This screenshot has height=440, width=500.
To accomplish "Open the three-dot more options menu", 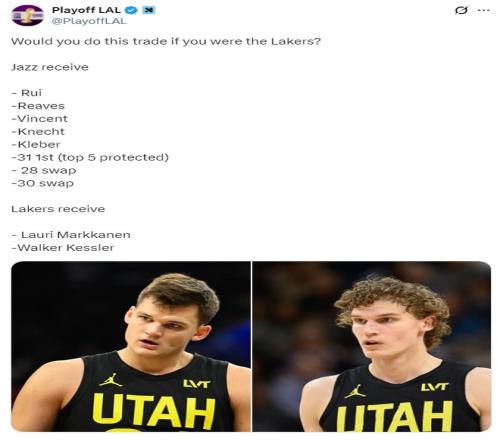I will 483,10.
